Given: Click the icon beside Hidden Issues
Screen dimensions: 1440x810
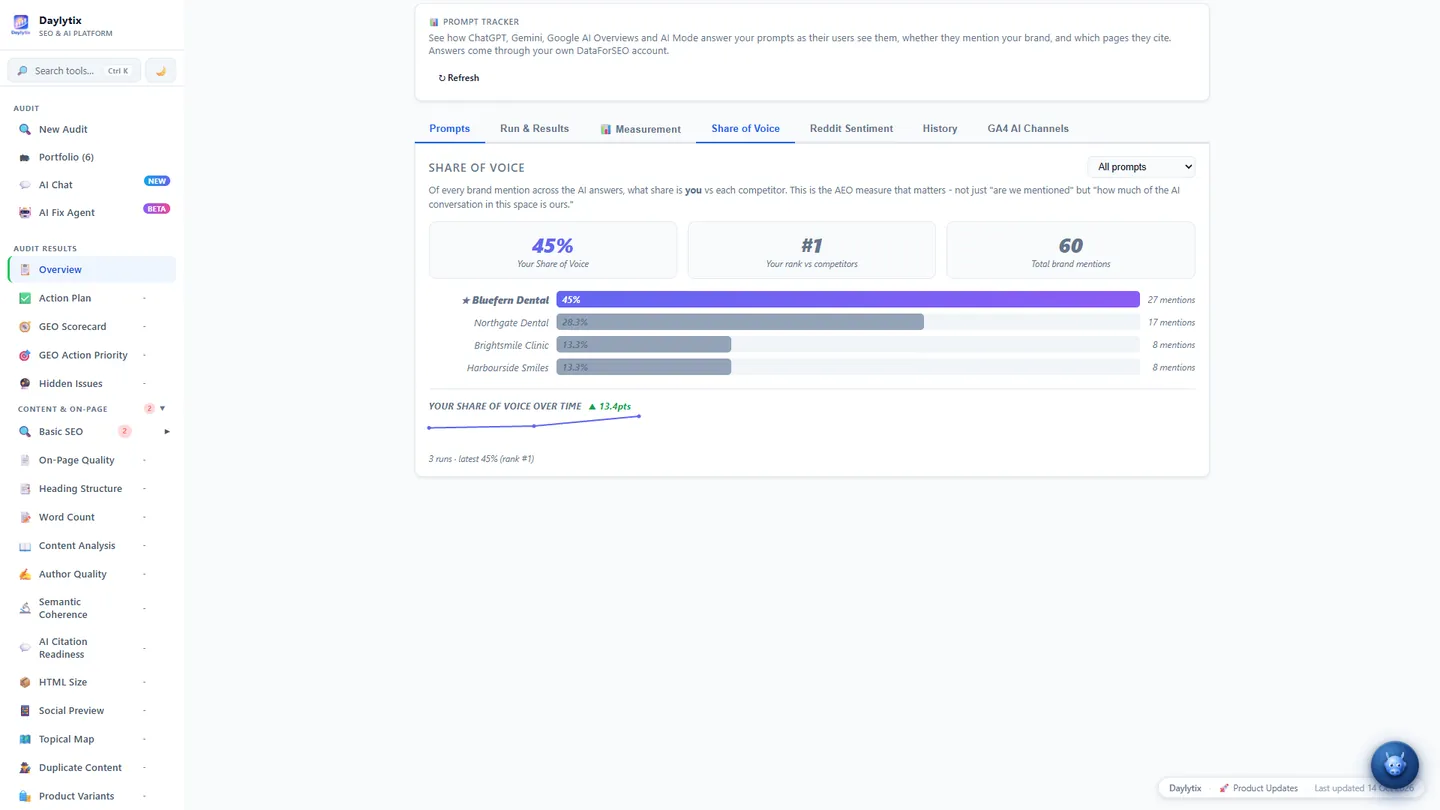Looking at the screenshot, I should pyautogui.click(x=25, y=384).
